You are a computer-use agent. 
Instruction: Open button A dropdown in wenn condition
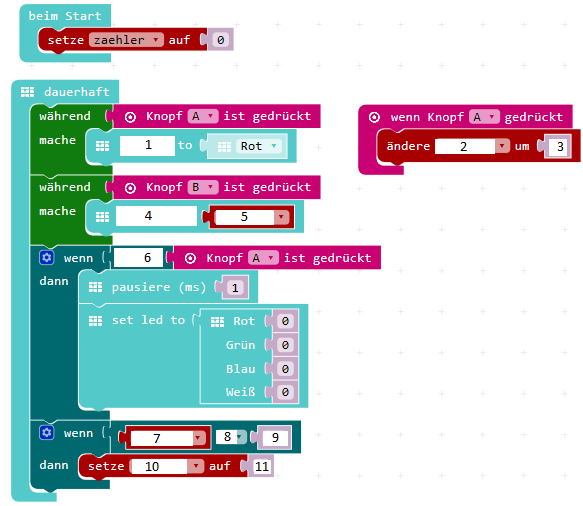tap(263, 258)
